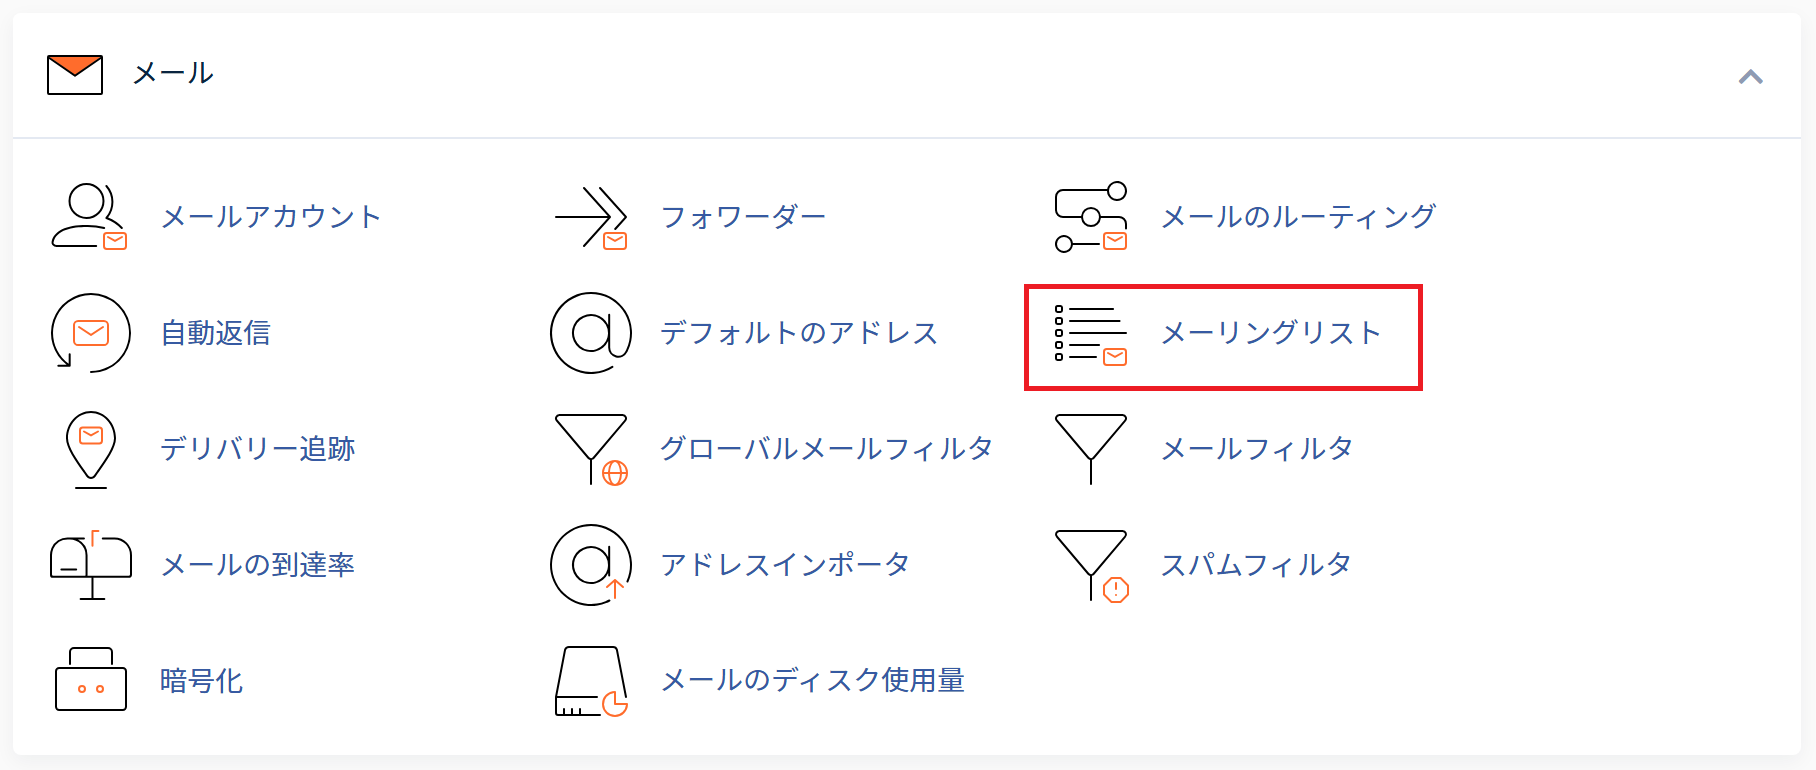Click the envelope icon beside メール header
This screenshot has width=1816, height=770.
coord(75,75)
